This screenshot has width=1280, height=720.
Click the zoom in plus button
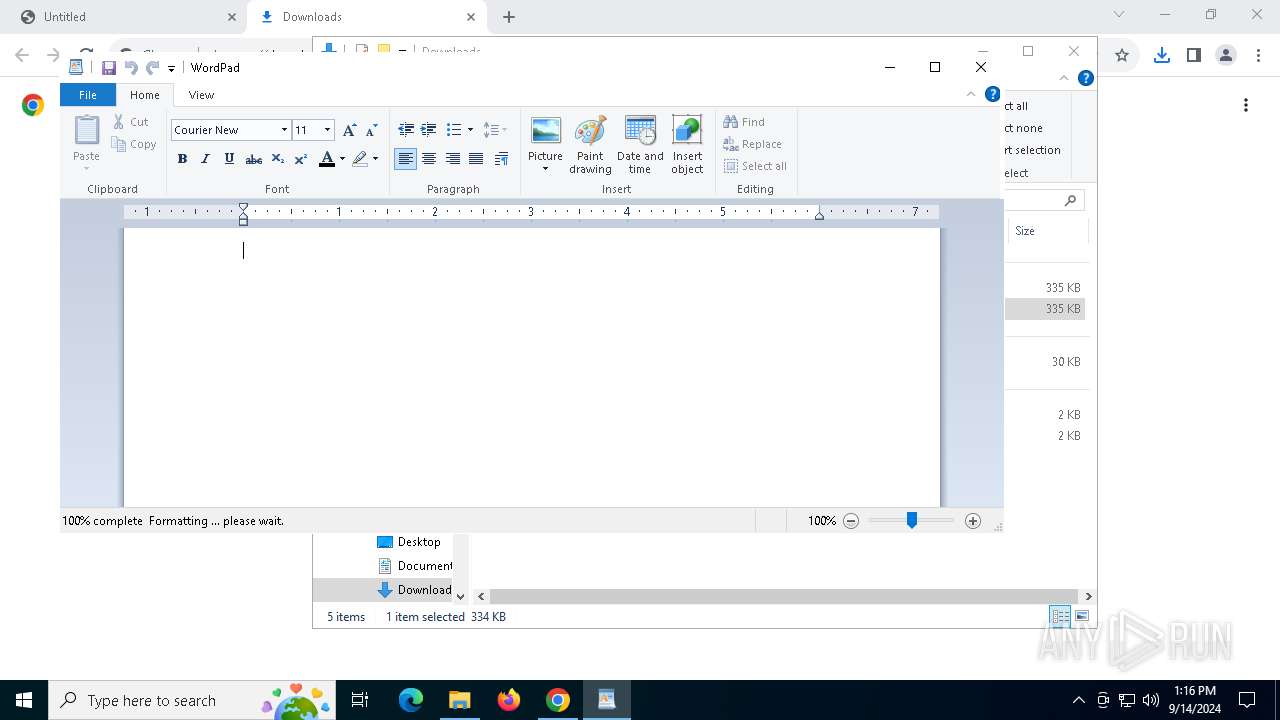(x=973, y=521)
